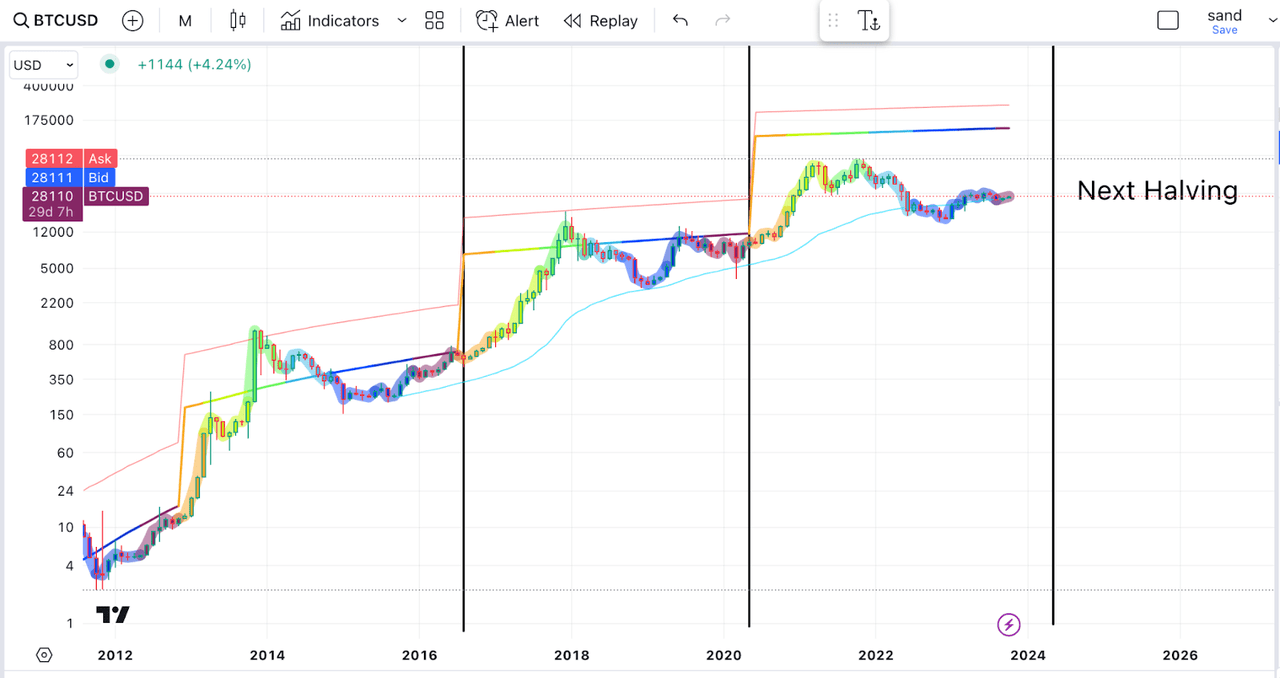Open symbol search via the BTCUSD magnifier
This screenshot has height=678, width=1280.
tap(20, 21)
